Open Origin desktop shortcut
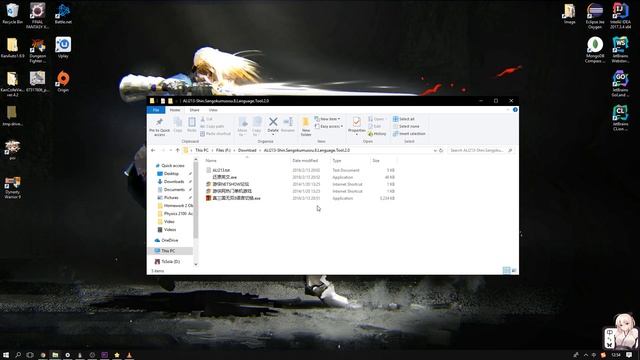 point(63,81)
